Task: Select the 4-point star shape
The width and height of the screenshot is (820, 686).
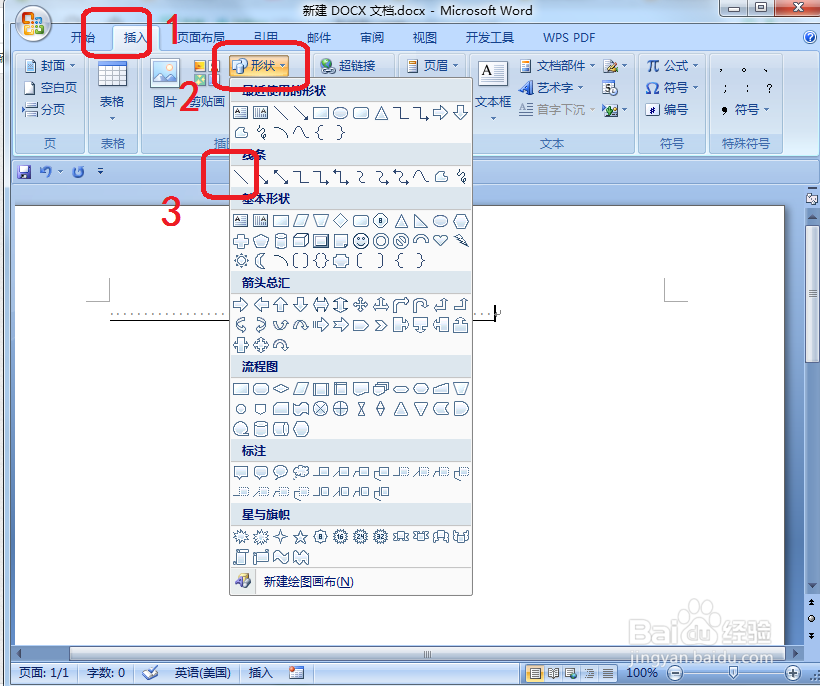Action: click(281, 536)
